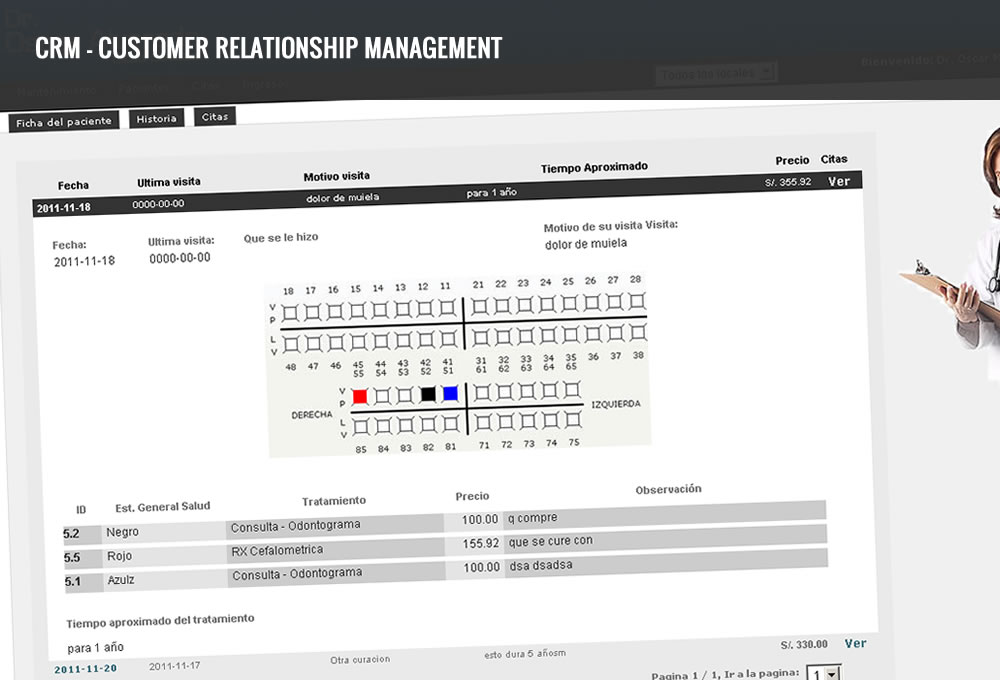Click the tooth 48 square
This screenshot has height=680, width=1000.
pyautogui.click(x=290, y=345)
